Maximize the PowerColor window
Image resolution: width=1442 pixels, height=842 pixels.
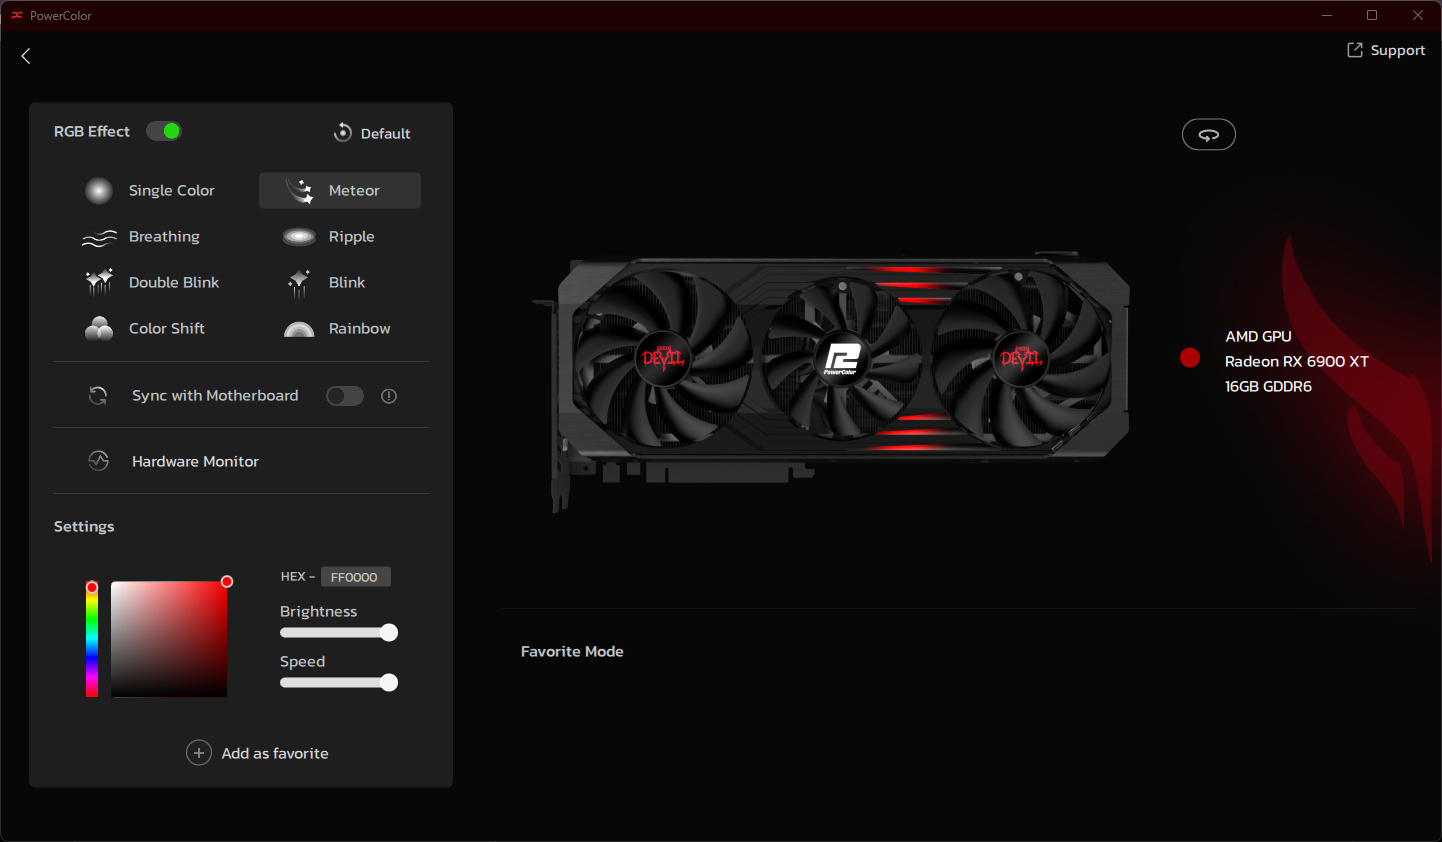[x=1372, y=15]
